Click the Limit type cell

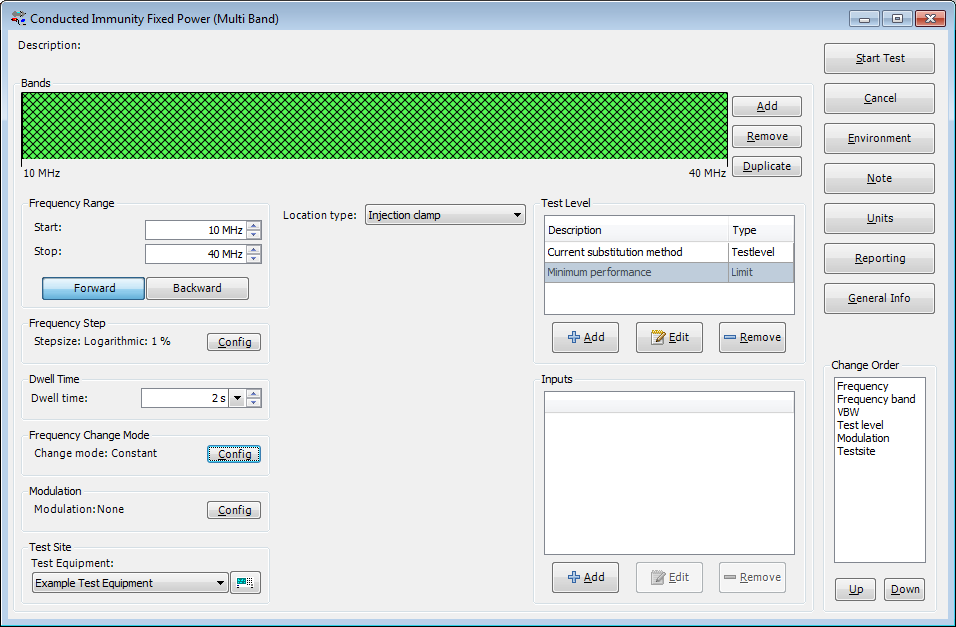coord(761,272)
